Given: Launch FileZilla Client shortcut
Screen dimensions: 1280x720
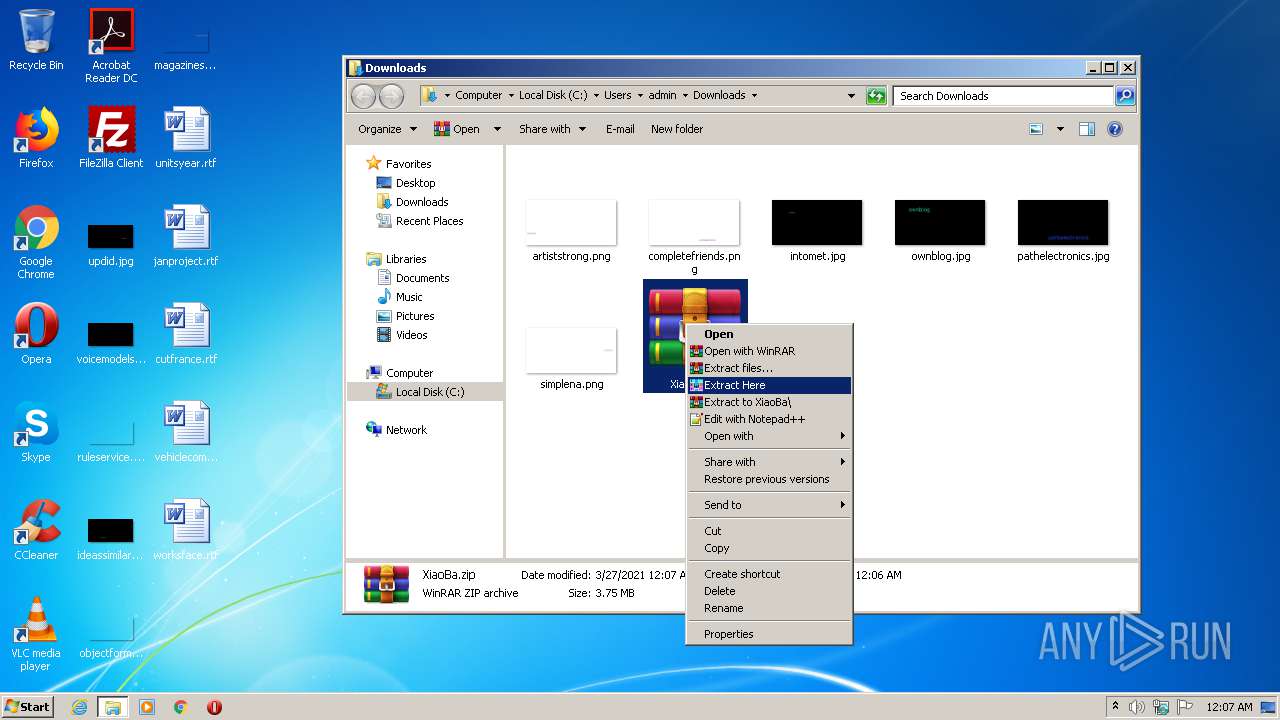Looking at the screenshot, I should tap(111, 138).
